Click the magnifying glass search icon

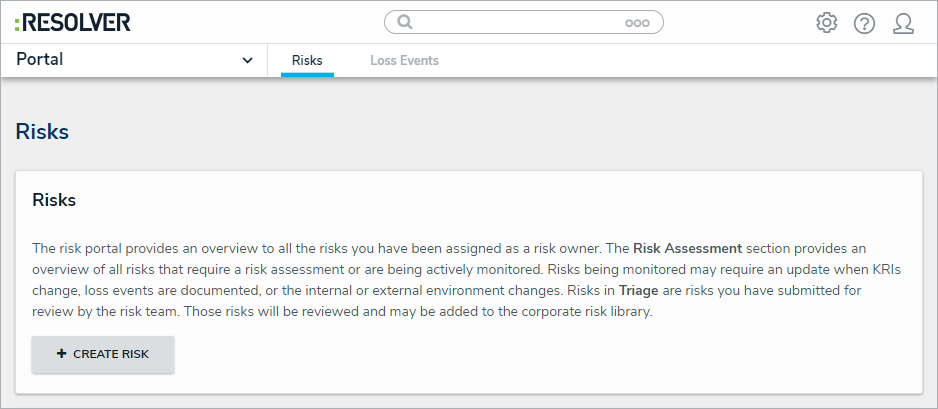tap(405, 22)
